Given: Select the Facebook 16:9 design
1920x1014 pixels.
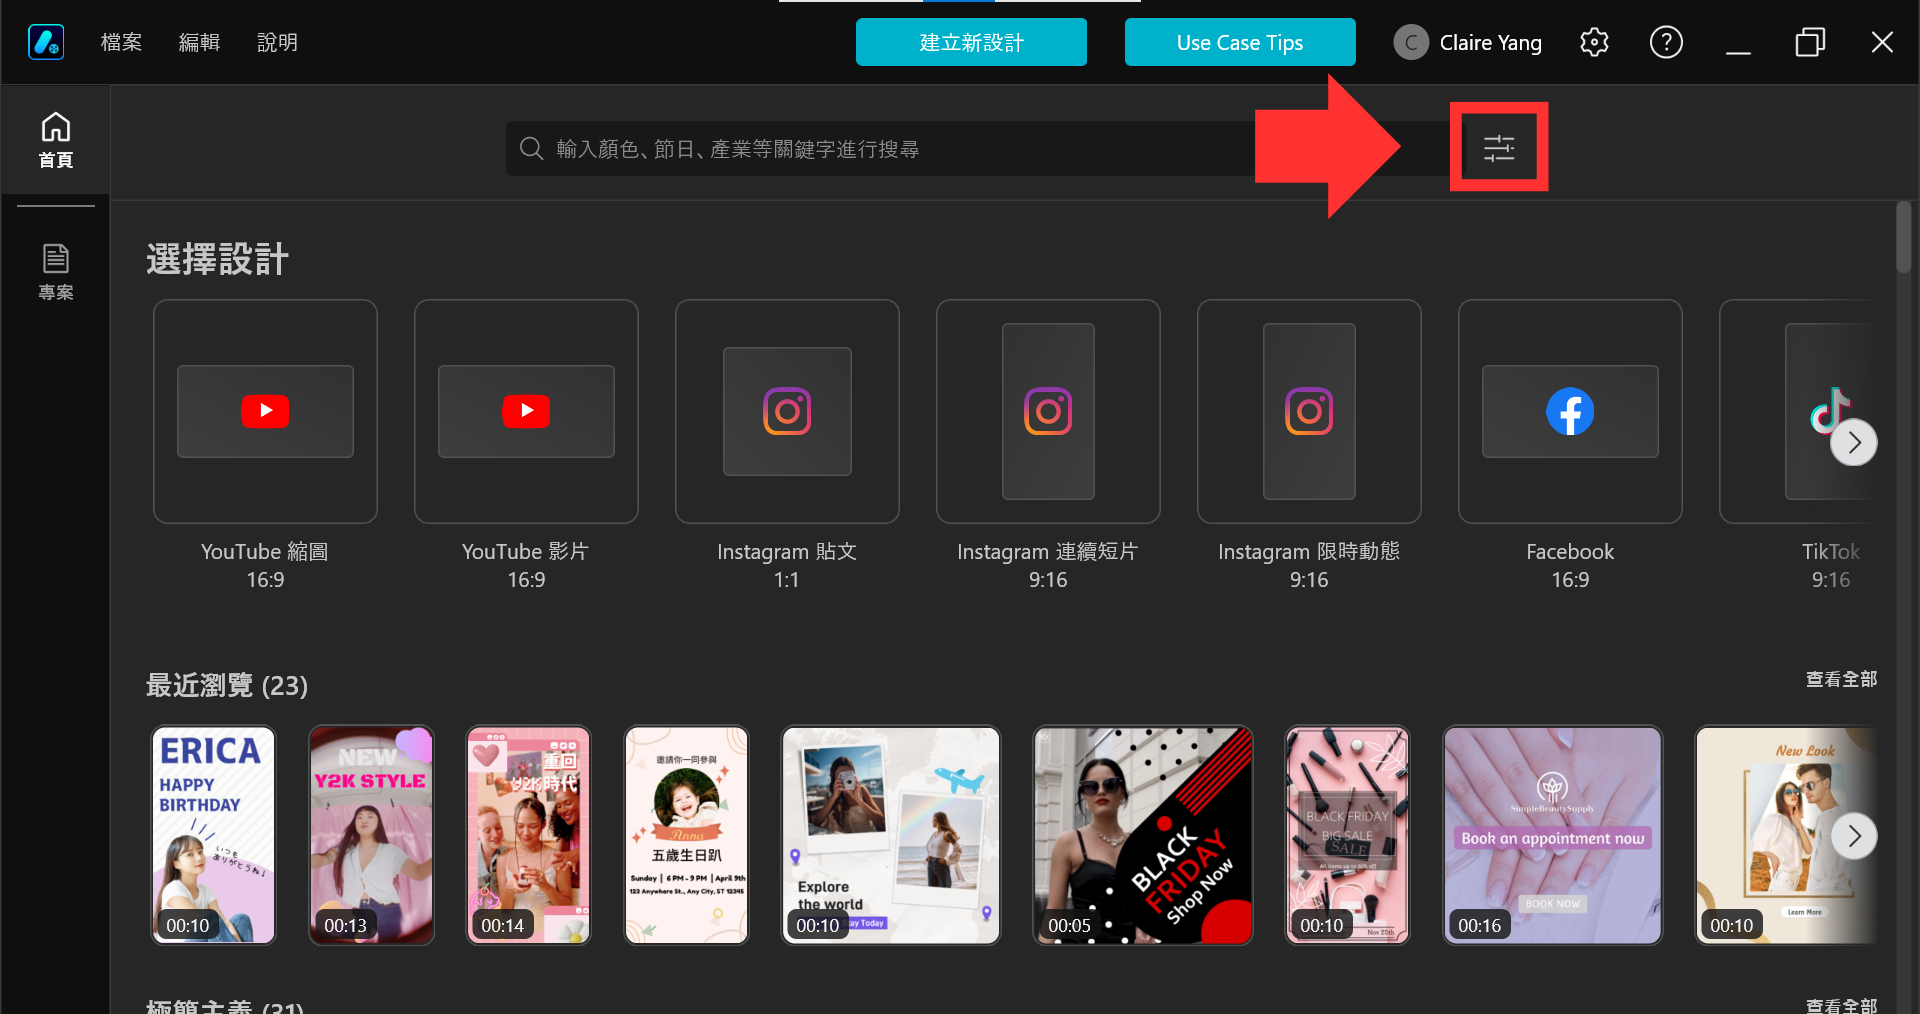Looking at the screenshot, I should pos(1570,411).
